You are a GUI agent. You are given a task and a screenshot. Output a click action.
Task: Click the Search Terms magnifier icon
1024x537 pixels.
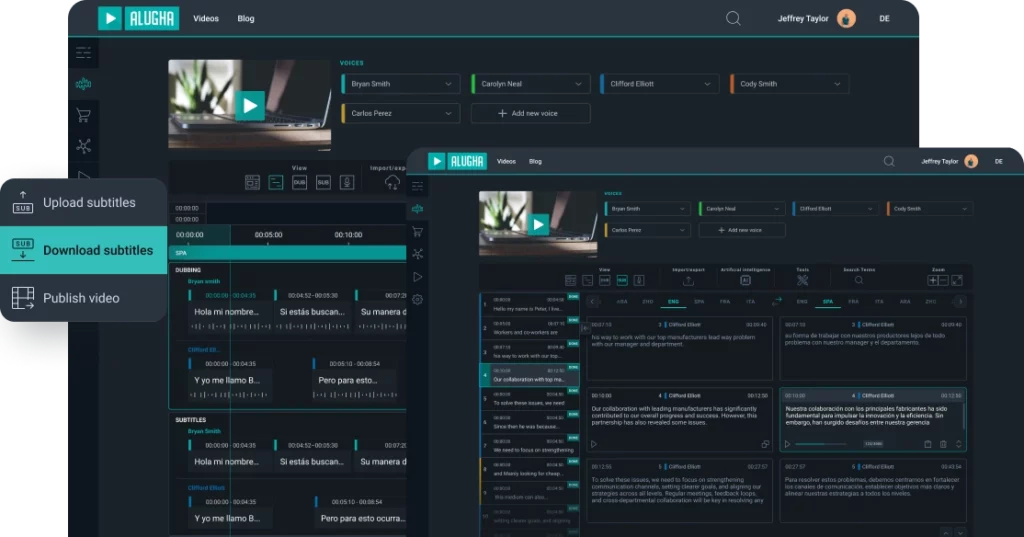858,281
